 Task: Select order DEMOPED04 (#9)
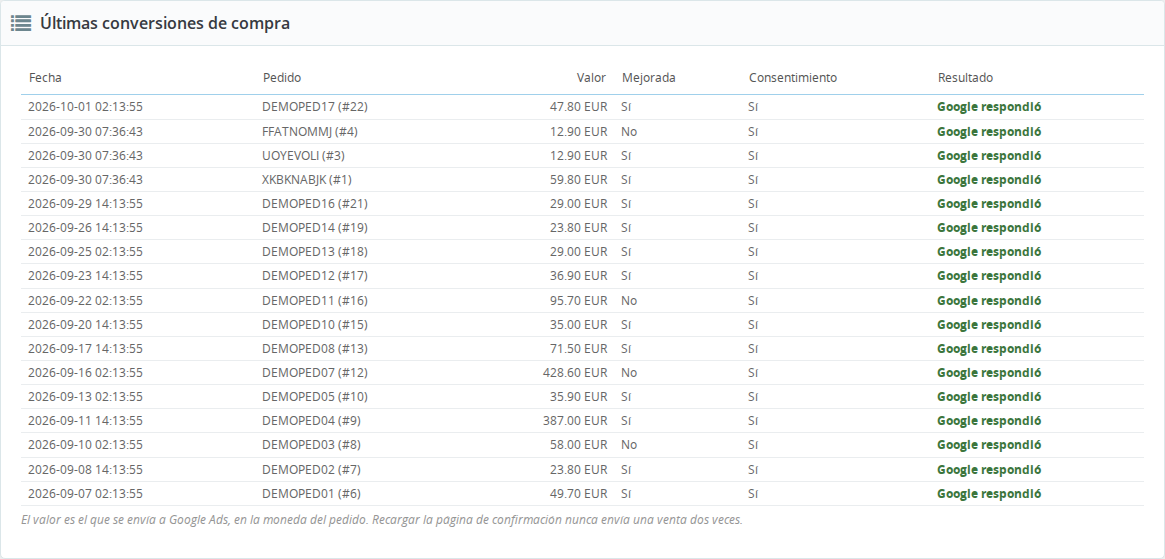(x=312, y=420)
